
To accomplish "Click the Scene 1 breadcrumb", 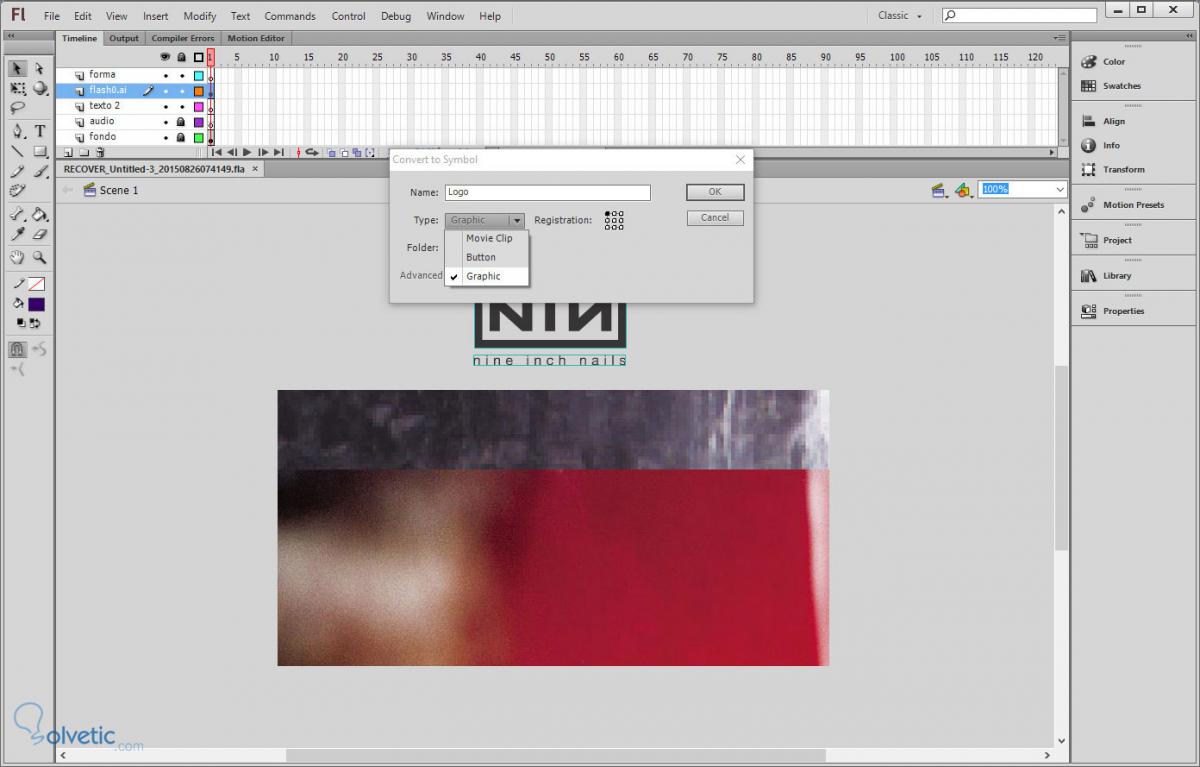I will click(x=111, y=190).
